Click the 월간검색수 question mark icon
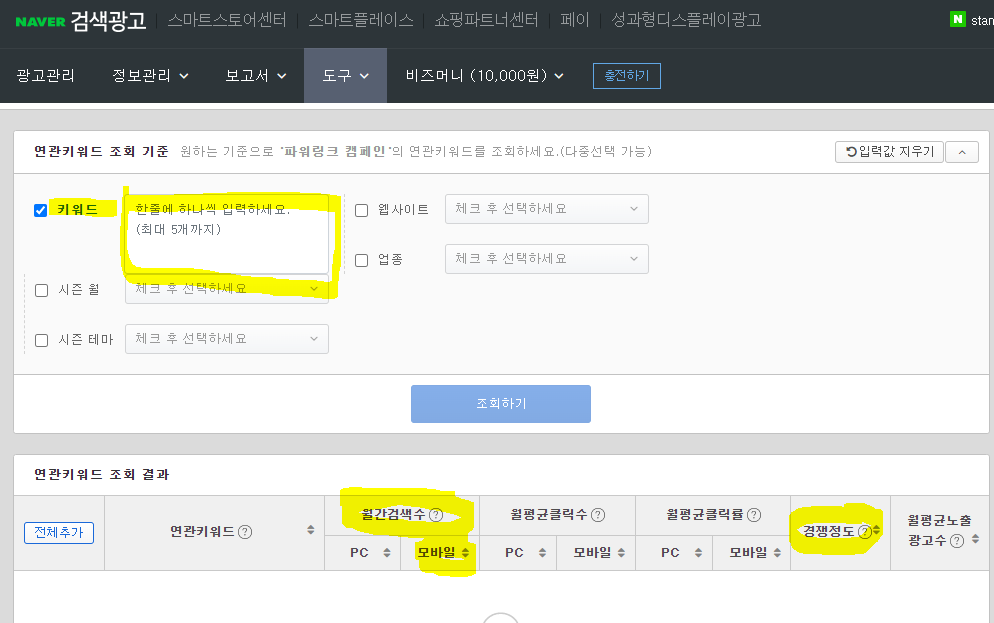Screen dimensions: 994x623 438,514
